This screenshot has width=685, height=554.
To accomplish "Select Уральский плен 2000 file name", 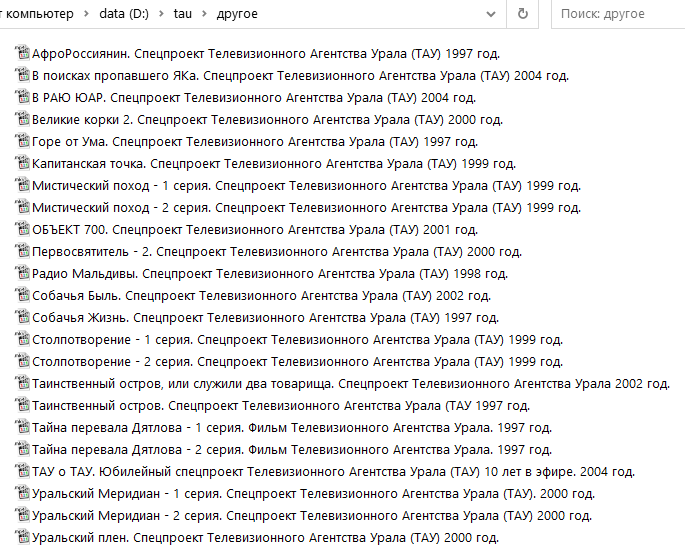I will pos(265,537).
